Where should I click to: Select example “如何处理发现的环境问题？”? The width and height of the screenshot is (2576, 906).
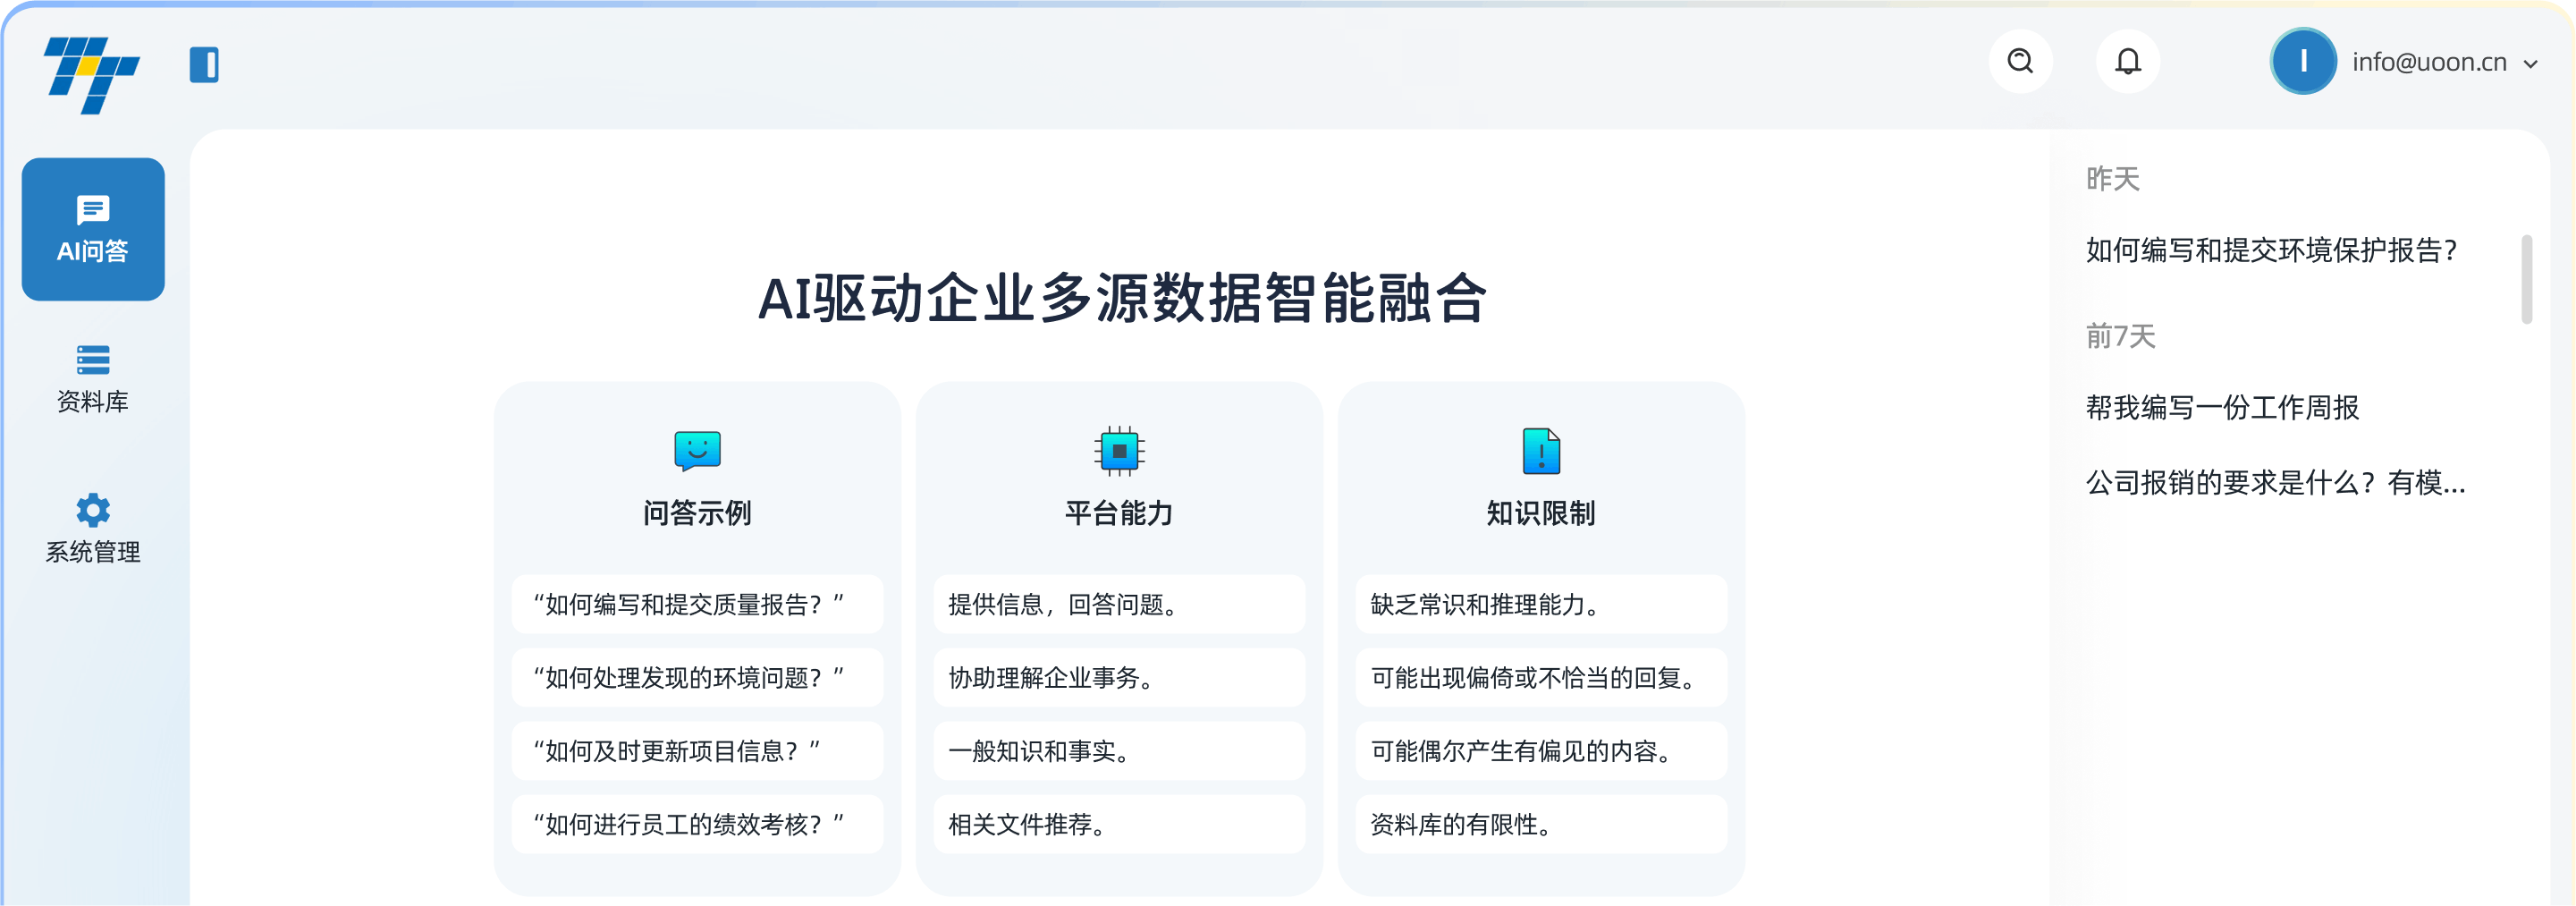[697, 678]
